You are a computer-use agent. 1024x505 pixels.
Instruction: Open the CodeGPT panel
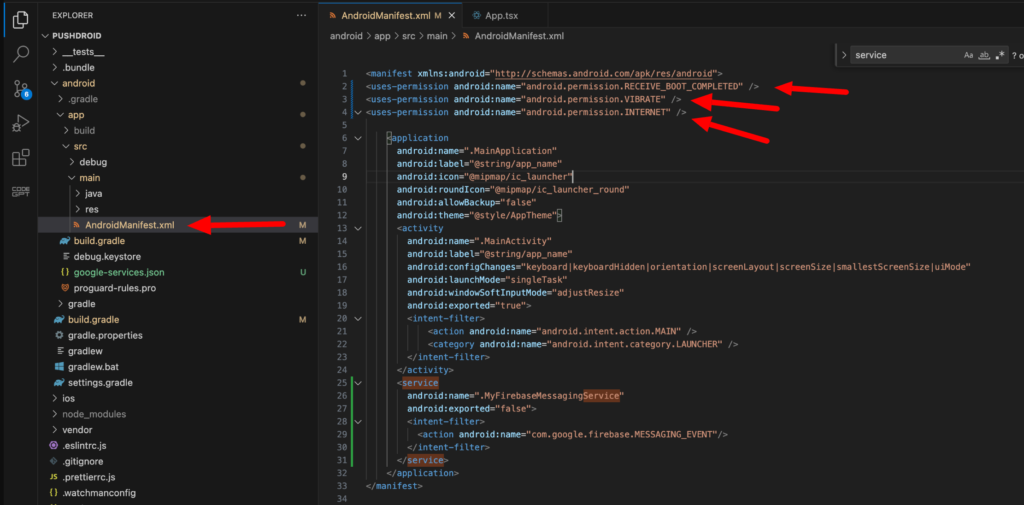point(20,191)
